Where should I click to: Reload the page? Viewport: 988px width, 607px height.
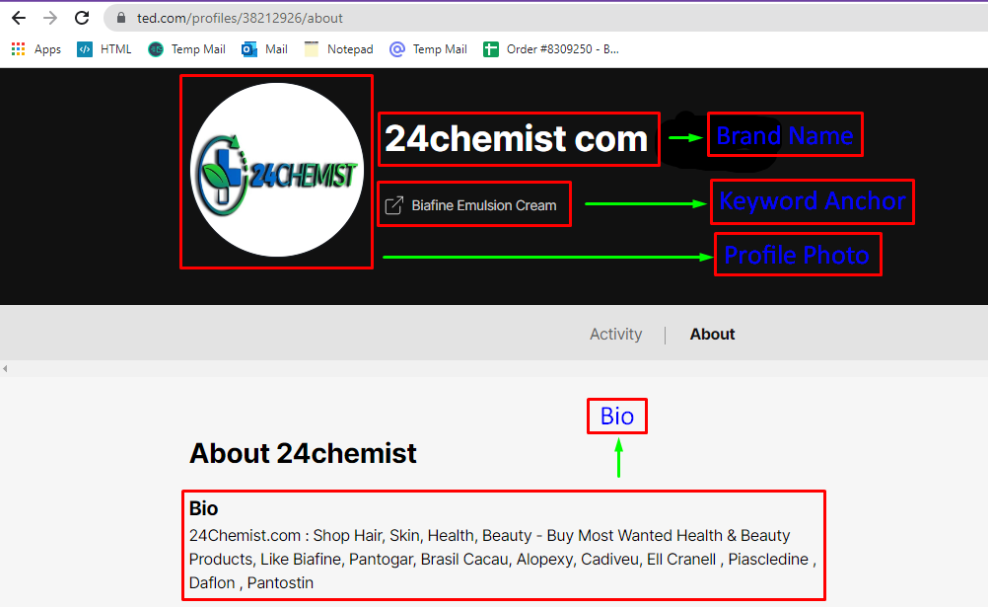point(81,17)
